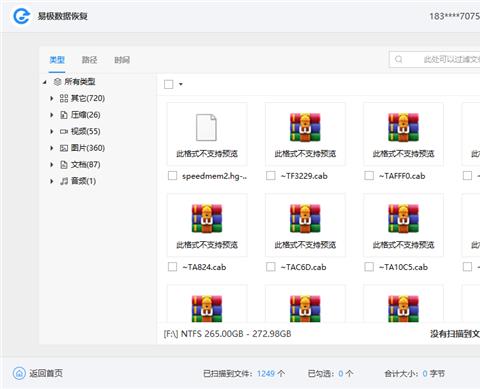This screenshot has height=389, width=480.
Task: Collapse the 所有类型 tree node
Action: [45, 82]
